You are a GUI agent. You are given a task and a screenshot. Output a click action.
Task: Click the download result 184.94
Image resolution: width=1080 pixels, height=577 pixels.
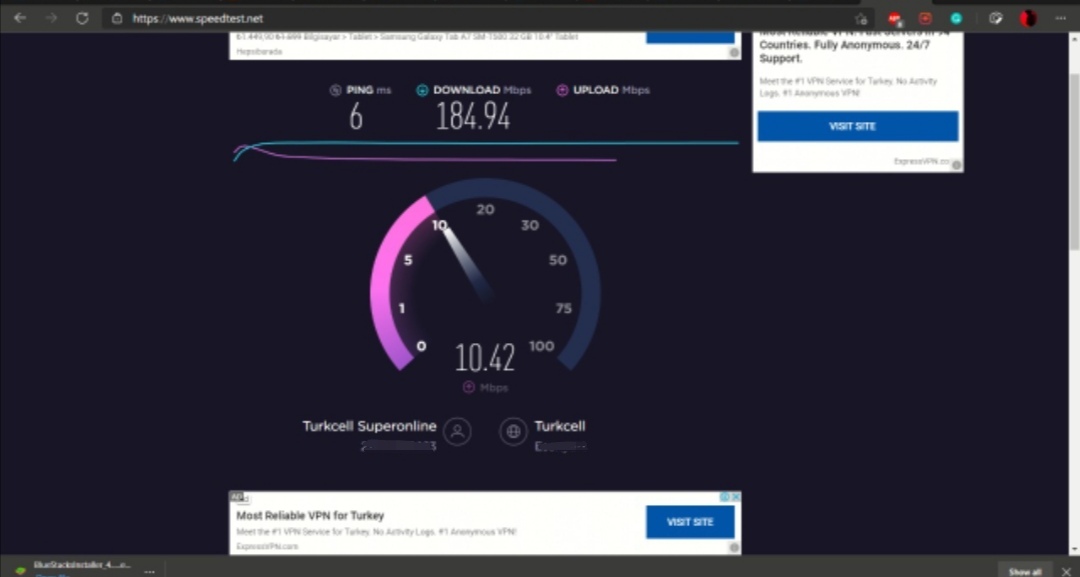pyautogui.click(x=473, y=117)
